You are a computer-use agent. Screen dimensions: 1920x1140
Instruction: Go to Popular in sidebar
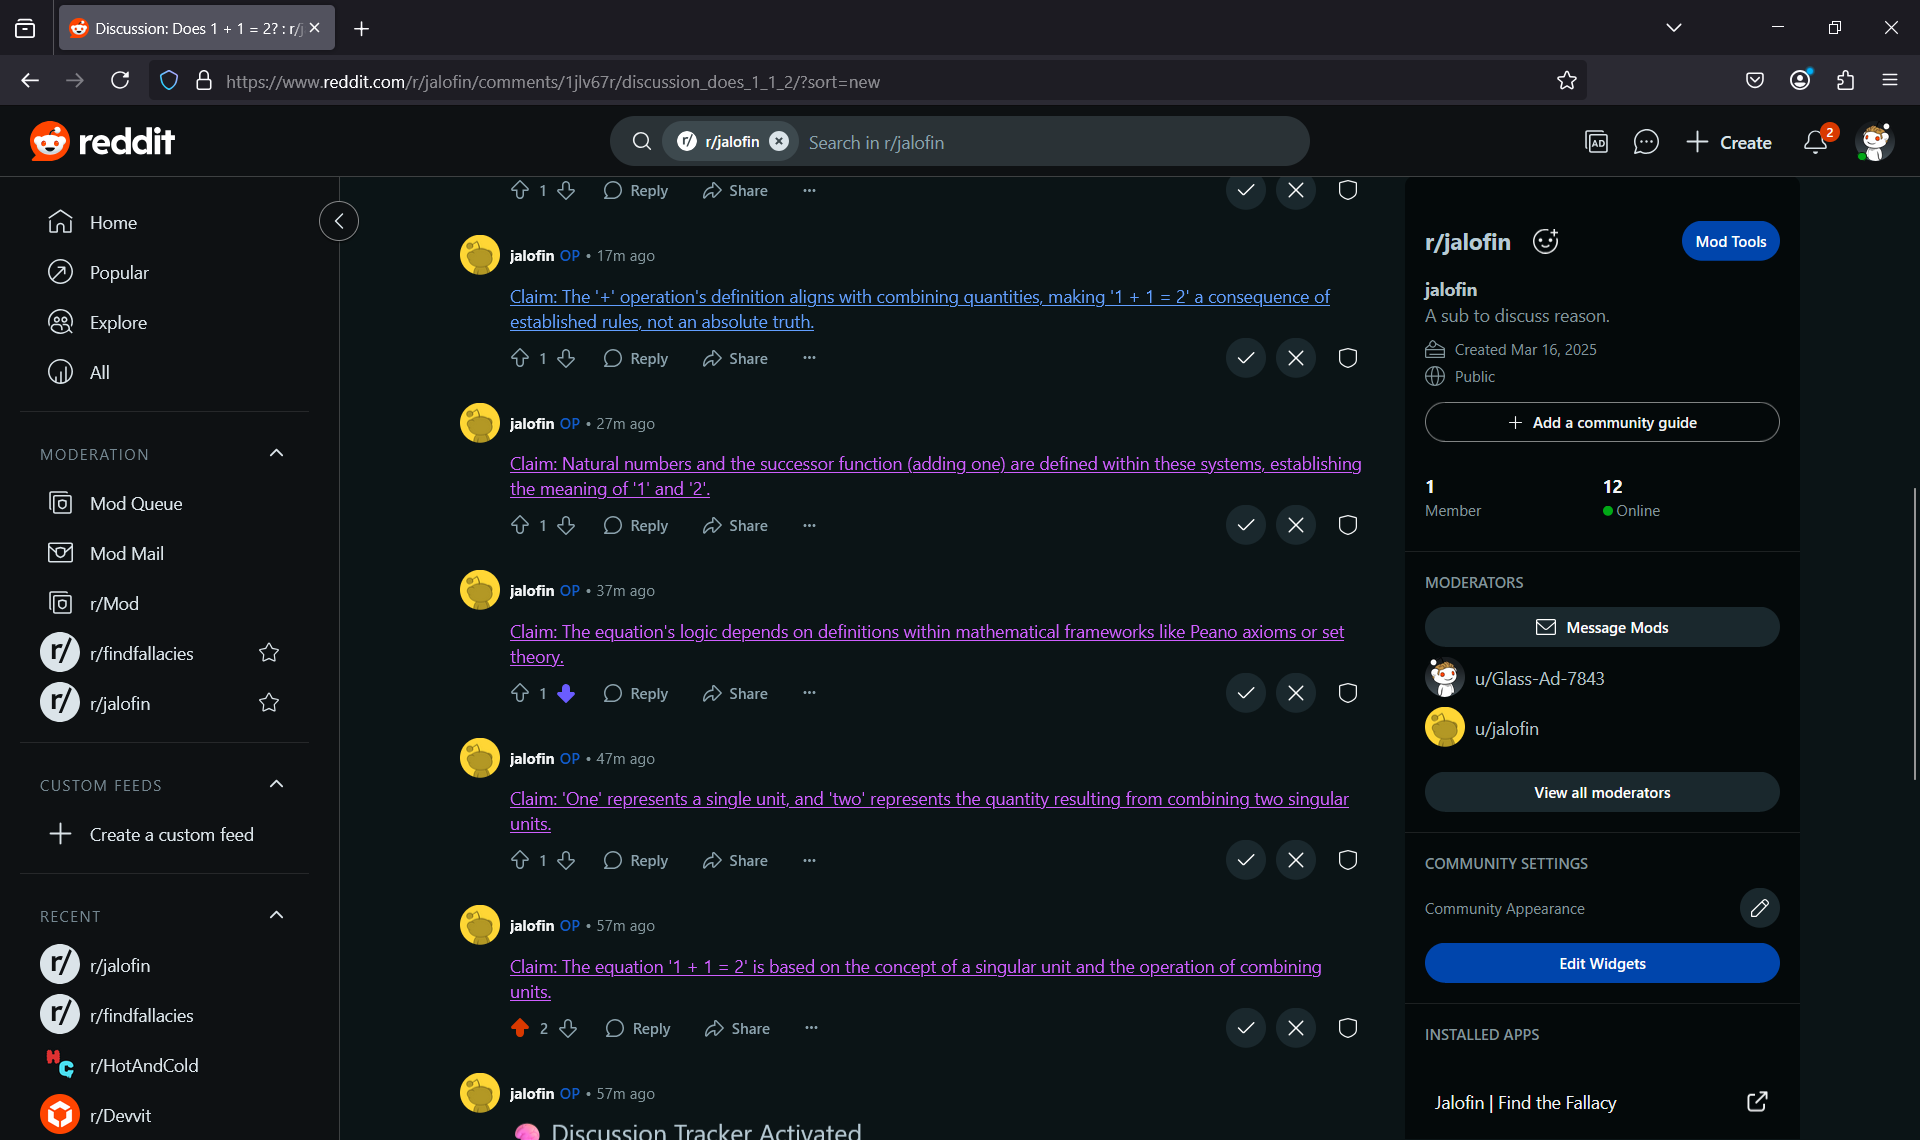(119, 272)
